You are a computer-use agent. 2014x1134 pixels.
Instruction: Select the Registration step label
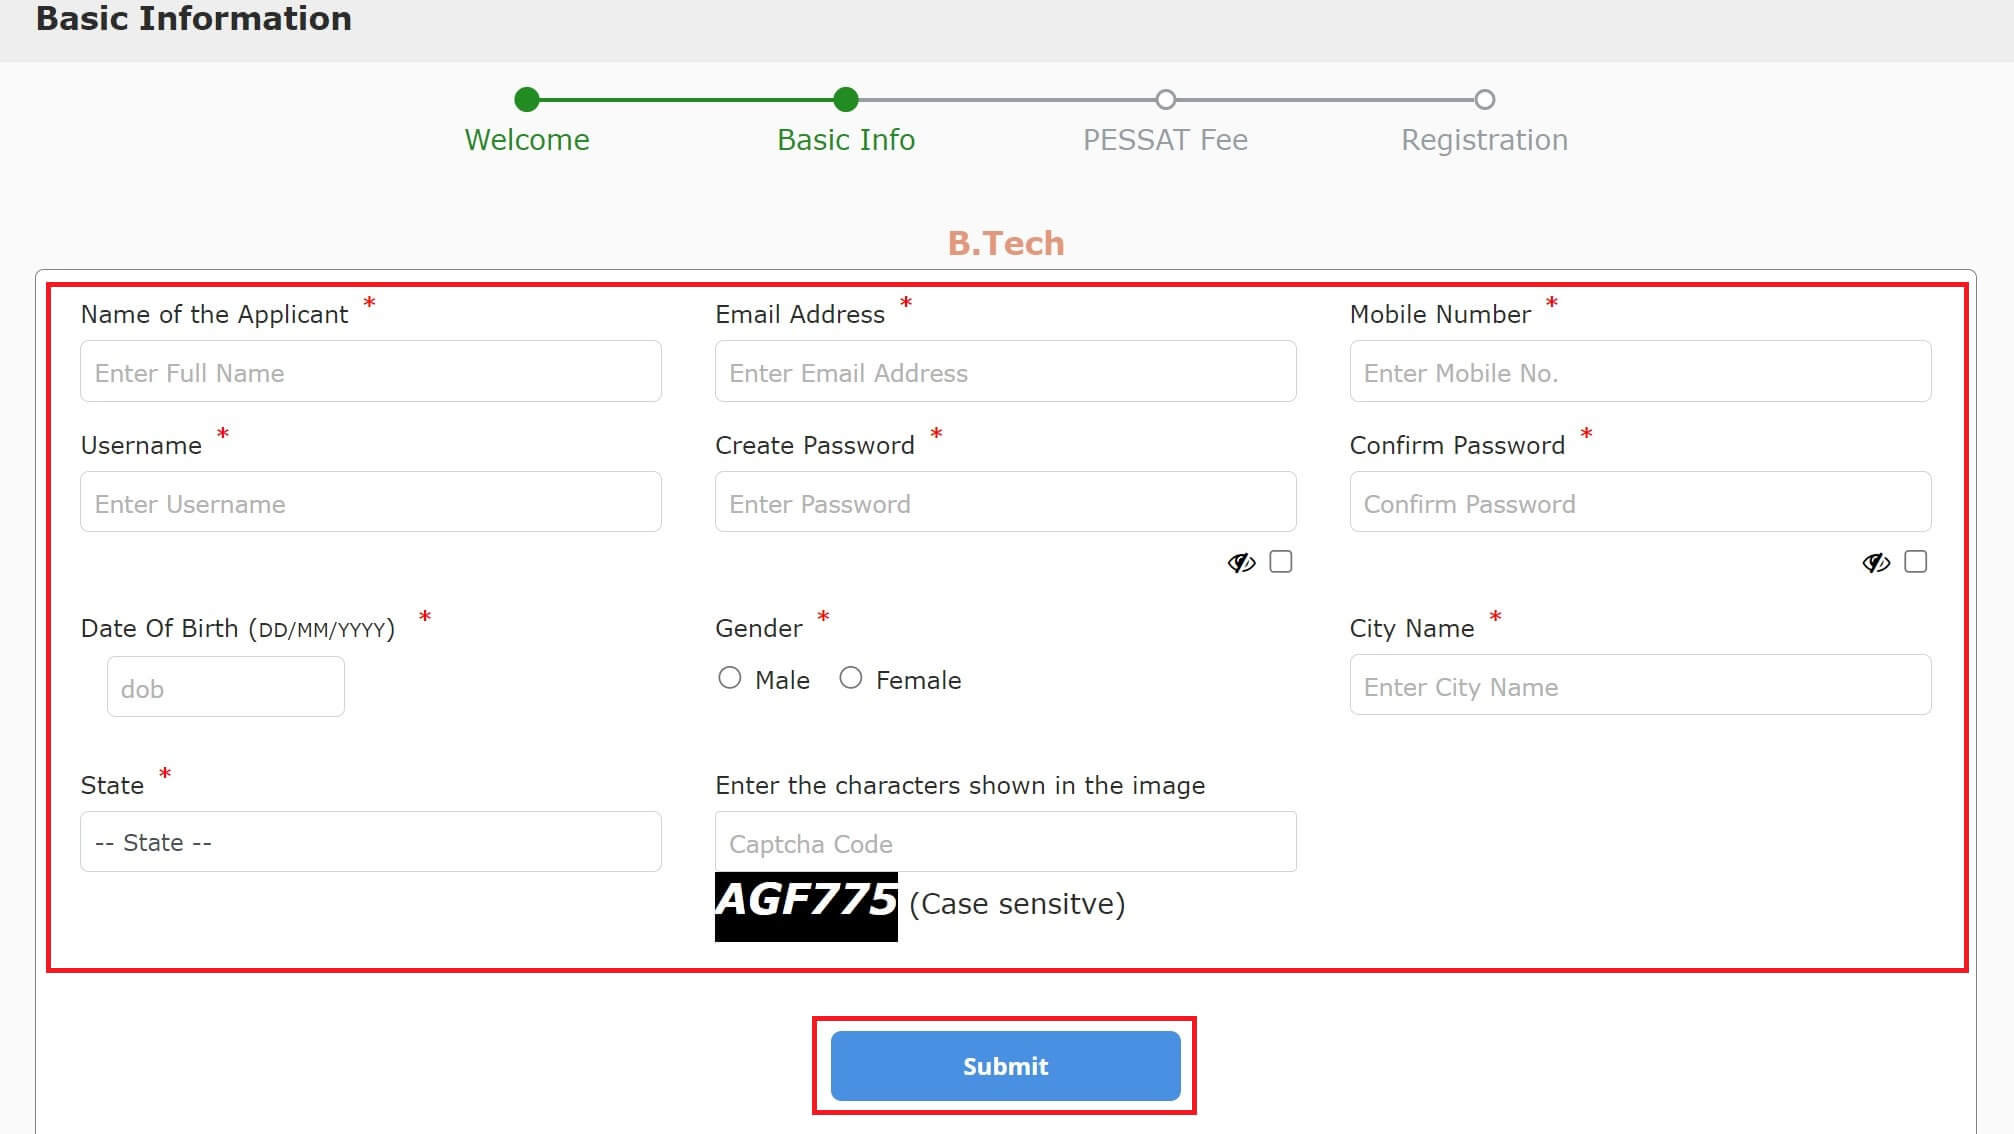pyautogui.click(x=1484, y=140)
